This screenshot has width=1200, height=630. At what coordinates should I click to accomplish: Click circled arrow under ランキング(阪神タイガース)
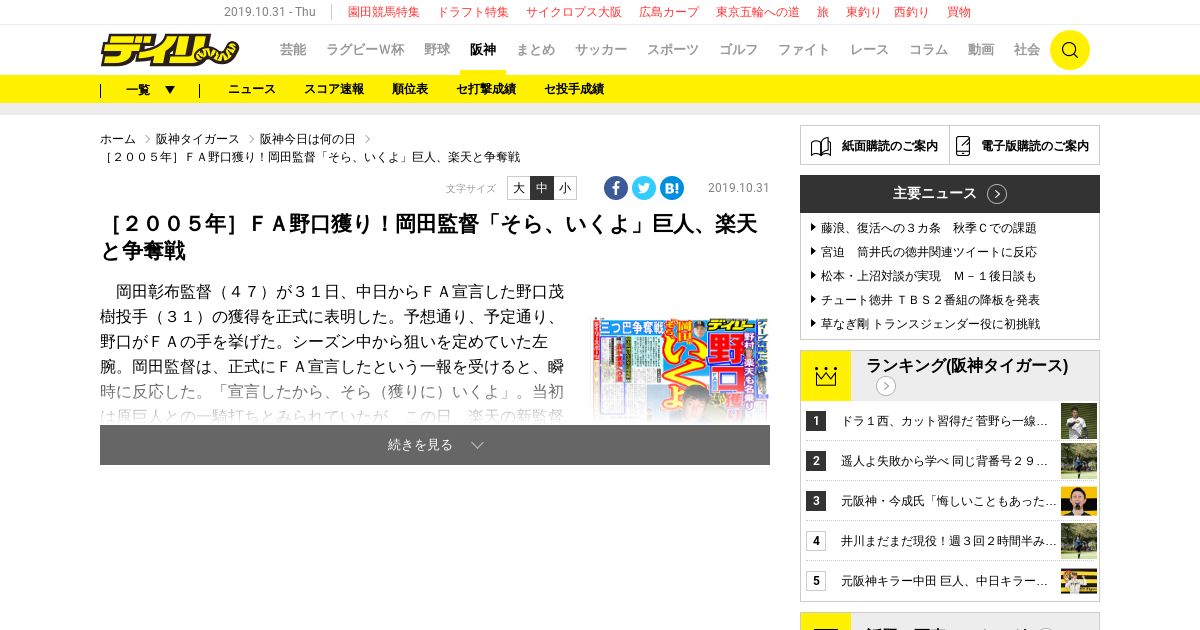point(886,386)
